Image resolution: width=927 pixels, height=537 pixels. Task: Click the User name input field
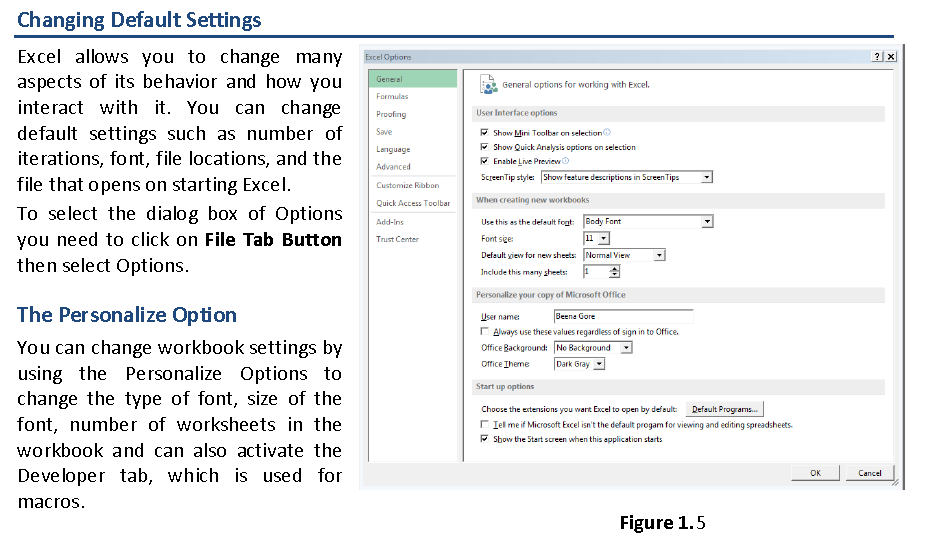[623, 316]
